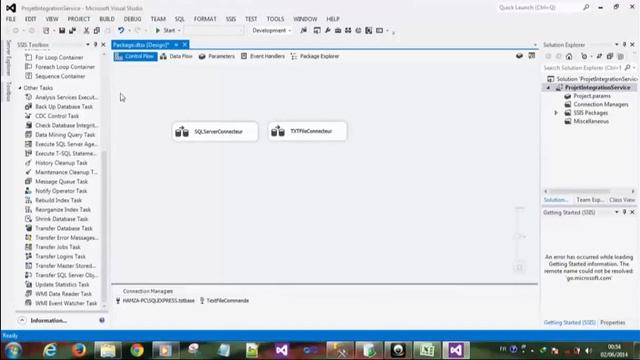Open the Properties tab at the bottom right
The image size is (640, 360).
click(613, 322)
